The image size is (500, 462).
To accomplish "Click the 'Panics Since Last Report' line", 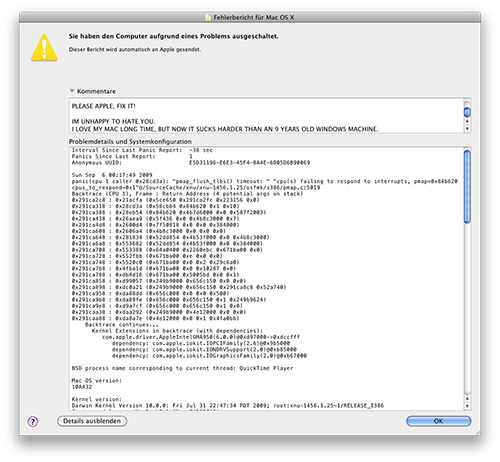I will pyautogui.click(x=132, y=156).
